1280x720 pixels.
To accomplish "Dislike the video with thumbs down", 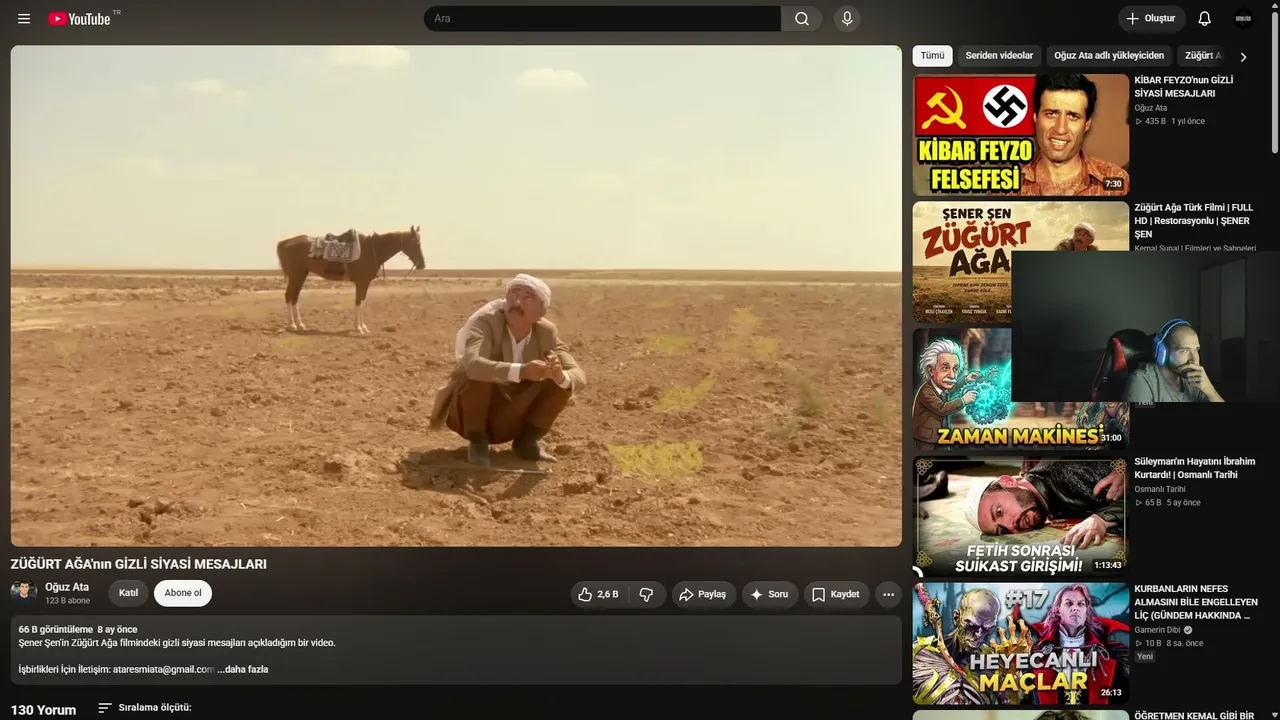I will pos(646,594).
